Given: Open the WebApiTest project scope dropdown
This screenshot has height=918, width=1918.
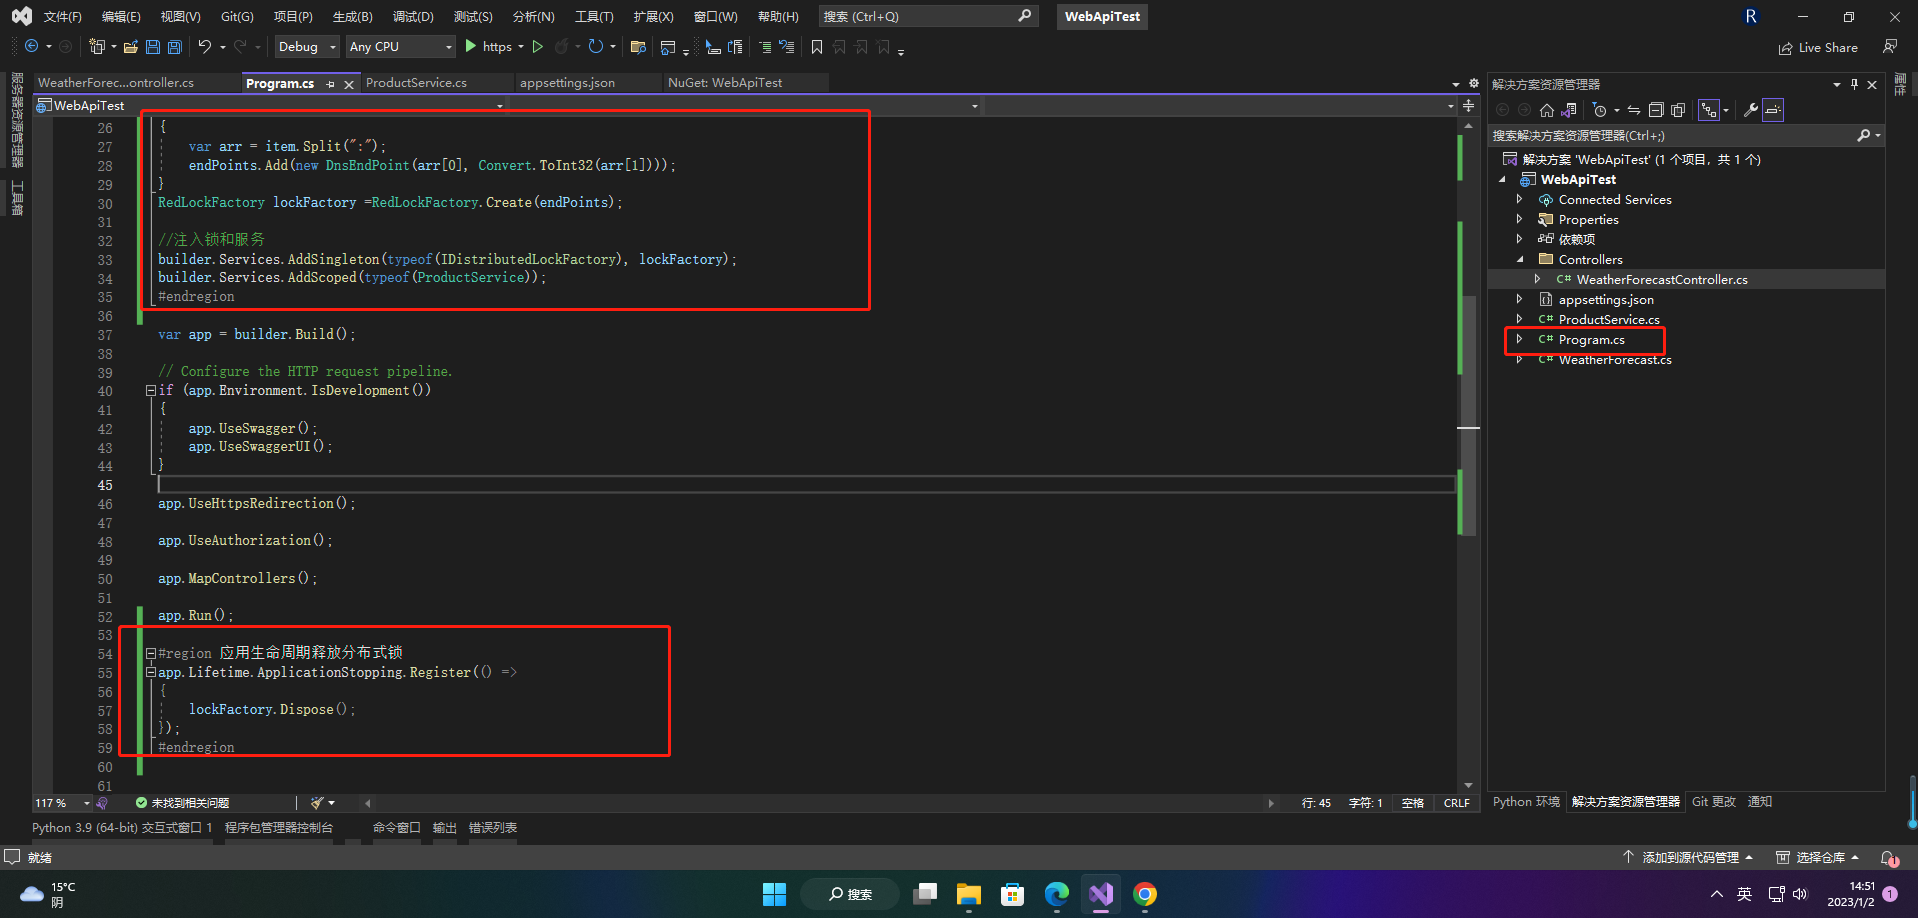Looking at the screenshot, I should click(270, 106).
